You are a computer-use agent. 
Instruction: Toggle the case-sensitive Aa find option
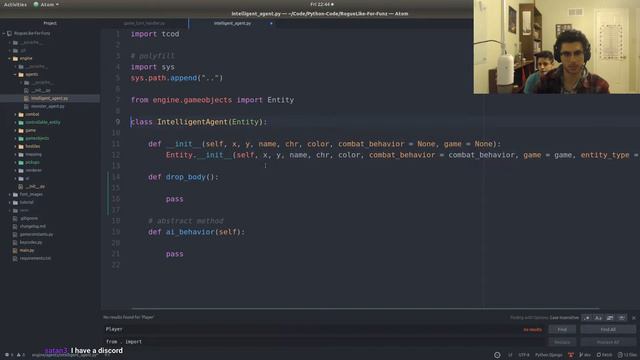pyautogui.click(x=598, y=318)
